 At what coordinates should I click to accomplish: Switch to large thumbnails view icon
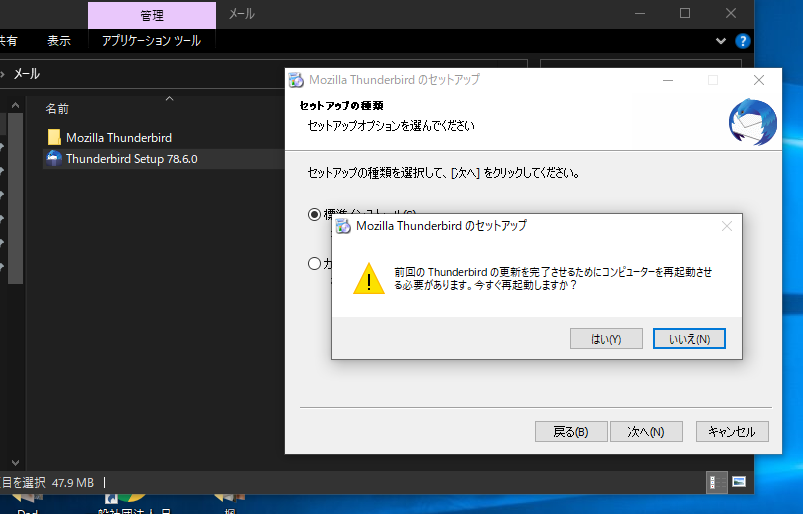pyautogui.click(x=739, y=482)
